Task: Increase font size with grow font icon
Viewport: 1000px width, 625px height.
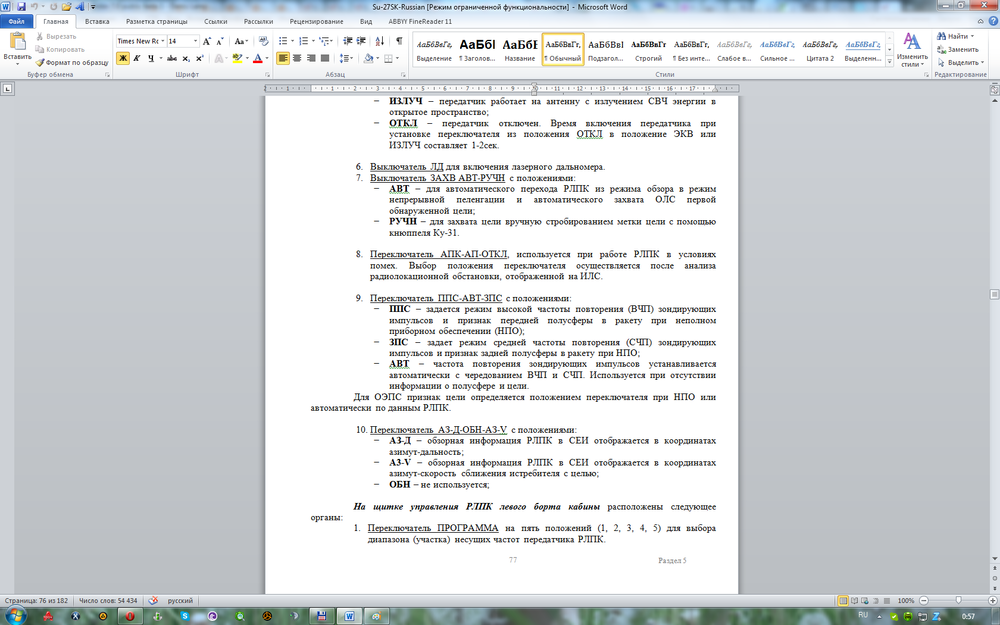Action: tap(207, 41)
